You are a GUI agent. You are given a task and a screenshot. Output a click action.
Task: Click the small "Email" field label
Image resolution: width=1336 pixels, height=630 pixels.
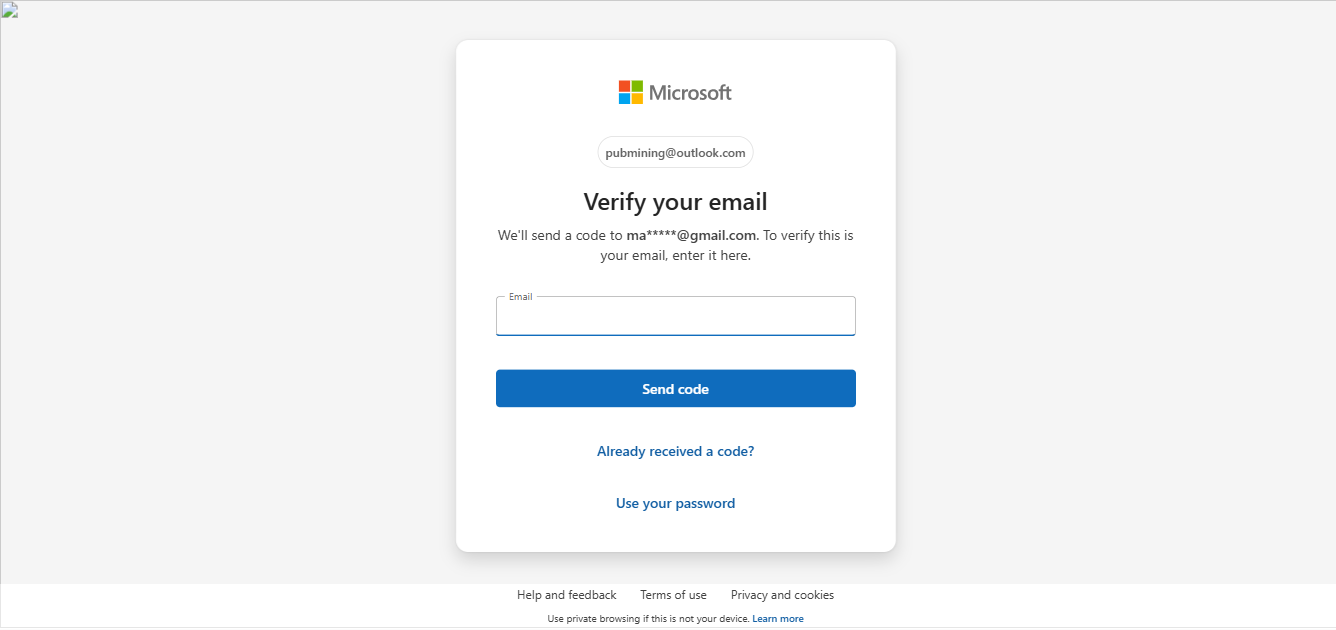tap(520, 297)
